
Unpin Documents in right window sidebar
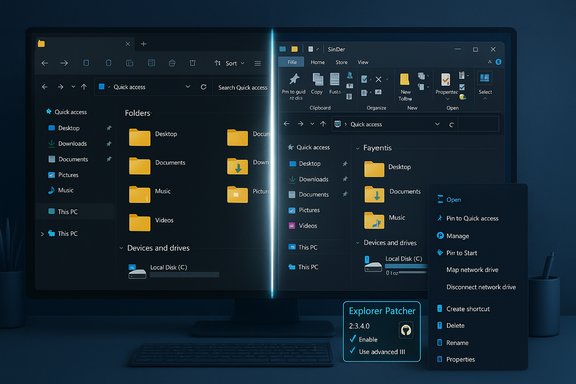click(x=345, y=194)
